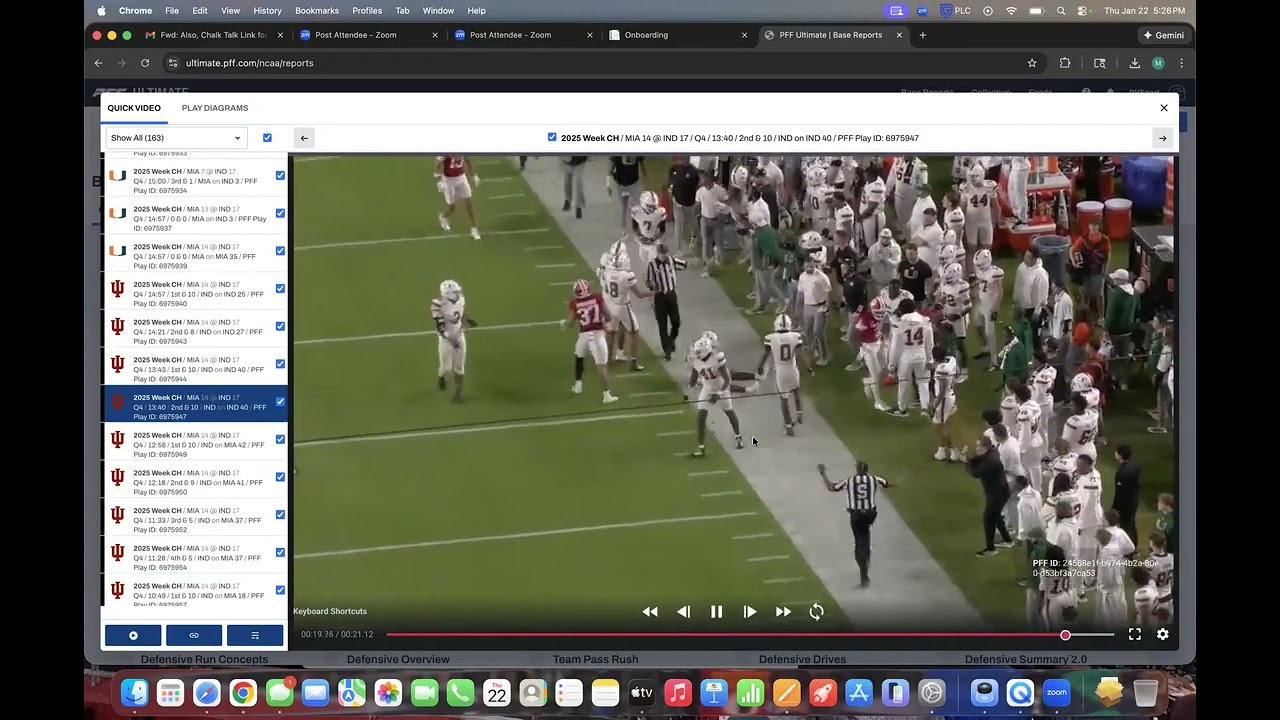
Task: Open a new Chrome tab
Action: 922,35
